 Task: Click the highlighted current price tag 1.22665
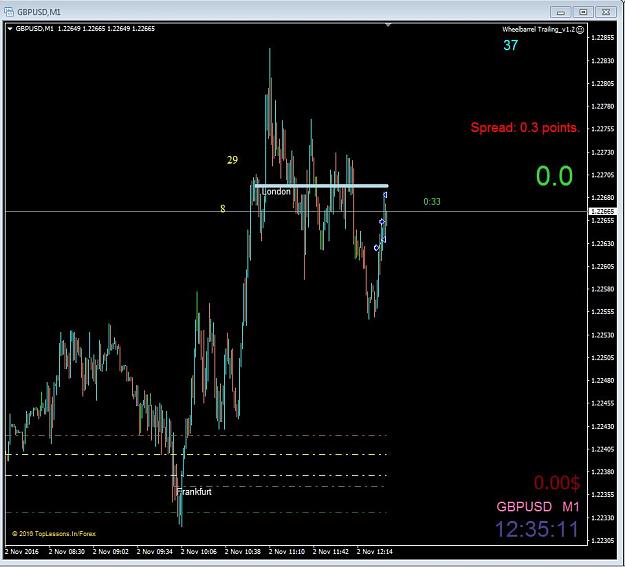(x=602, y=211)
